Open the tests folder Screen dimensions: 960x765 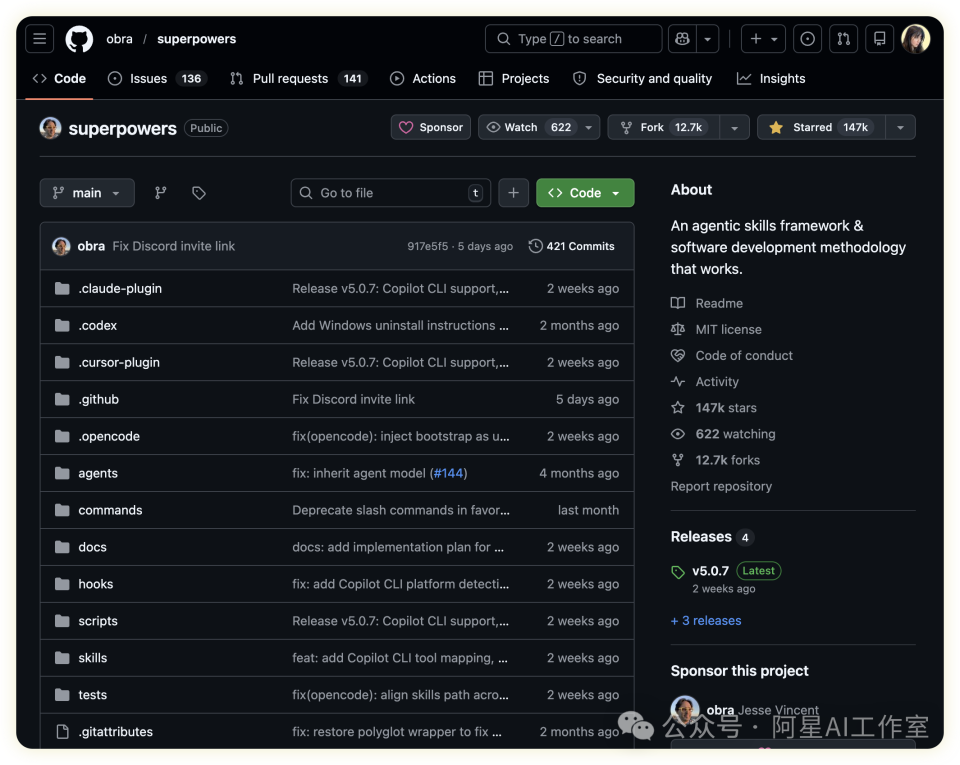[92, 695]
